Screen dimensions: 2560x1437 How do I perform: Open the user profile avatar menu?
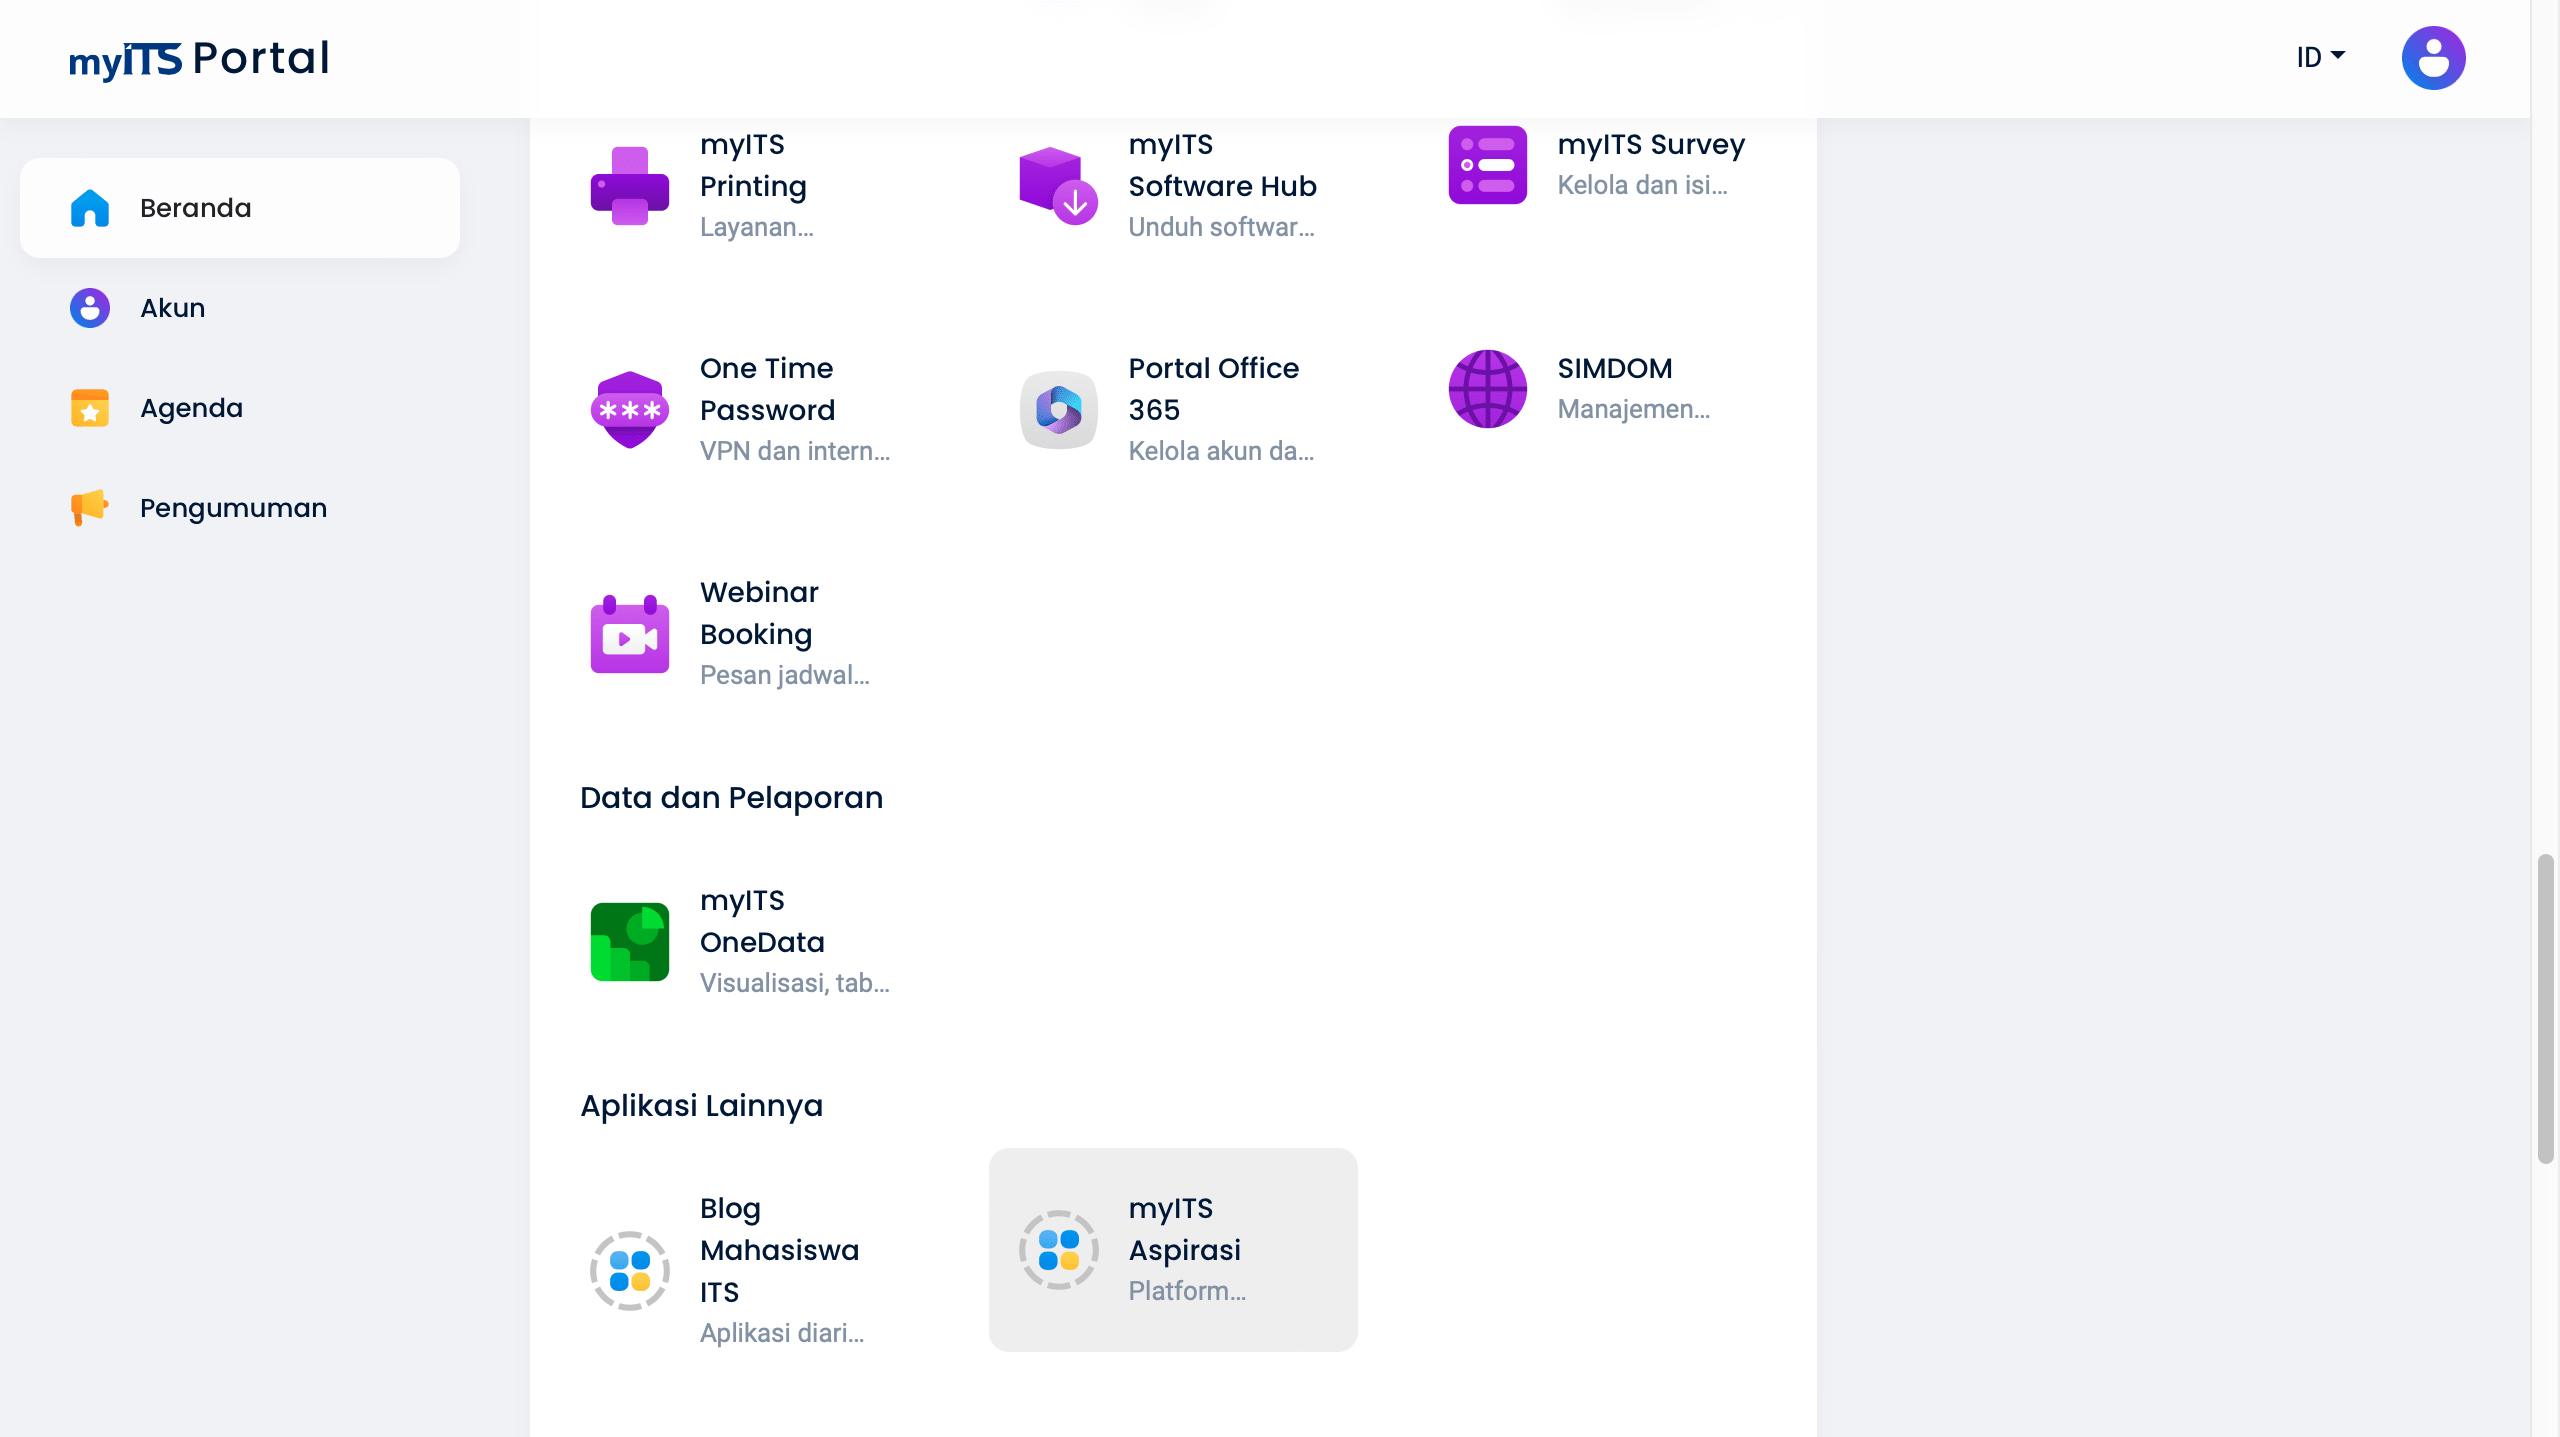click(x=2433, y=58)
